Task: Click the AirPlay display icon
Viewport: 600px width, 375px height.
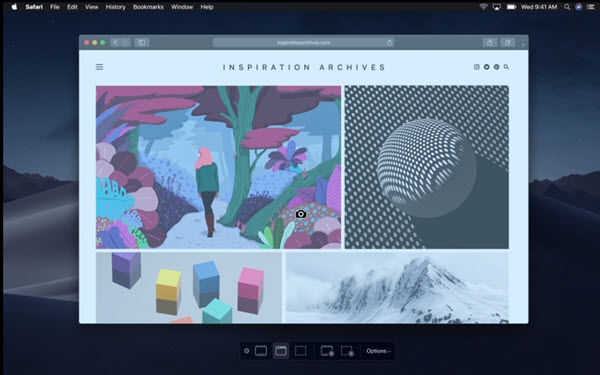Action: point(497,7)
